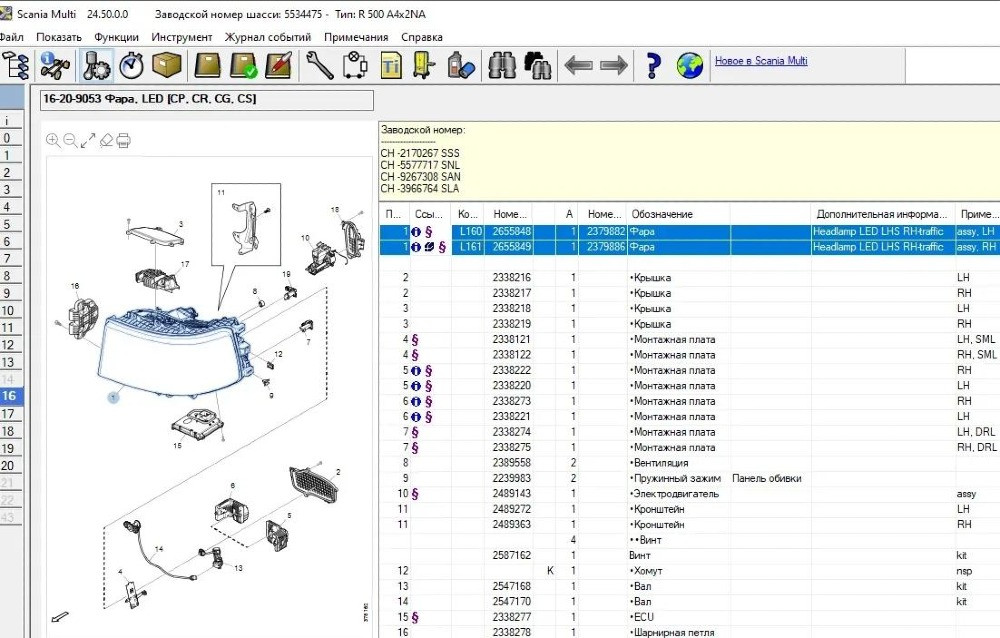The width and height of the screenshot is (1000, 638).
Task: Open the Показать menu
Action: (59, 37)
